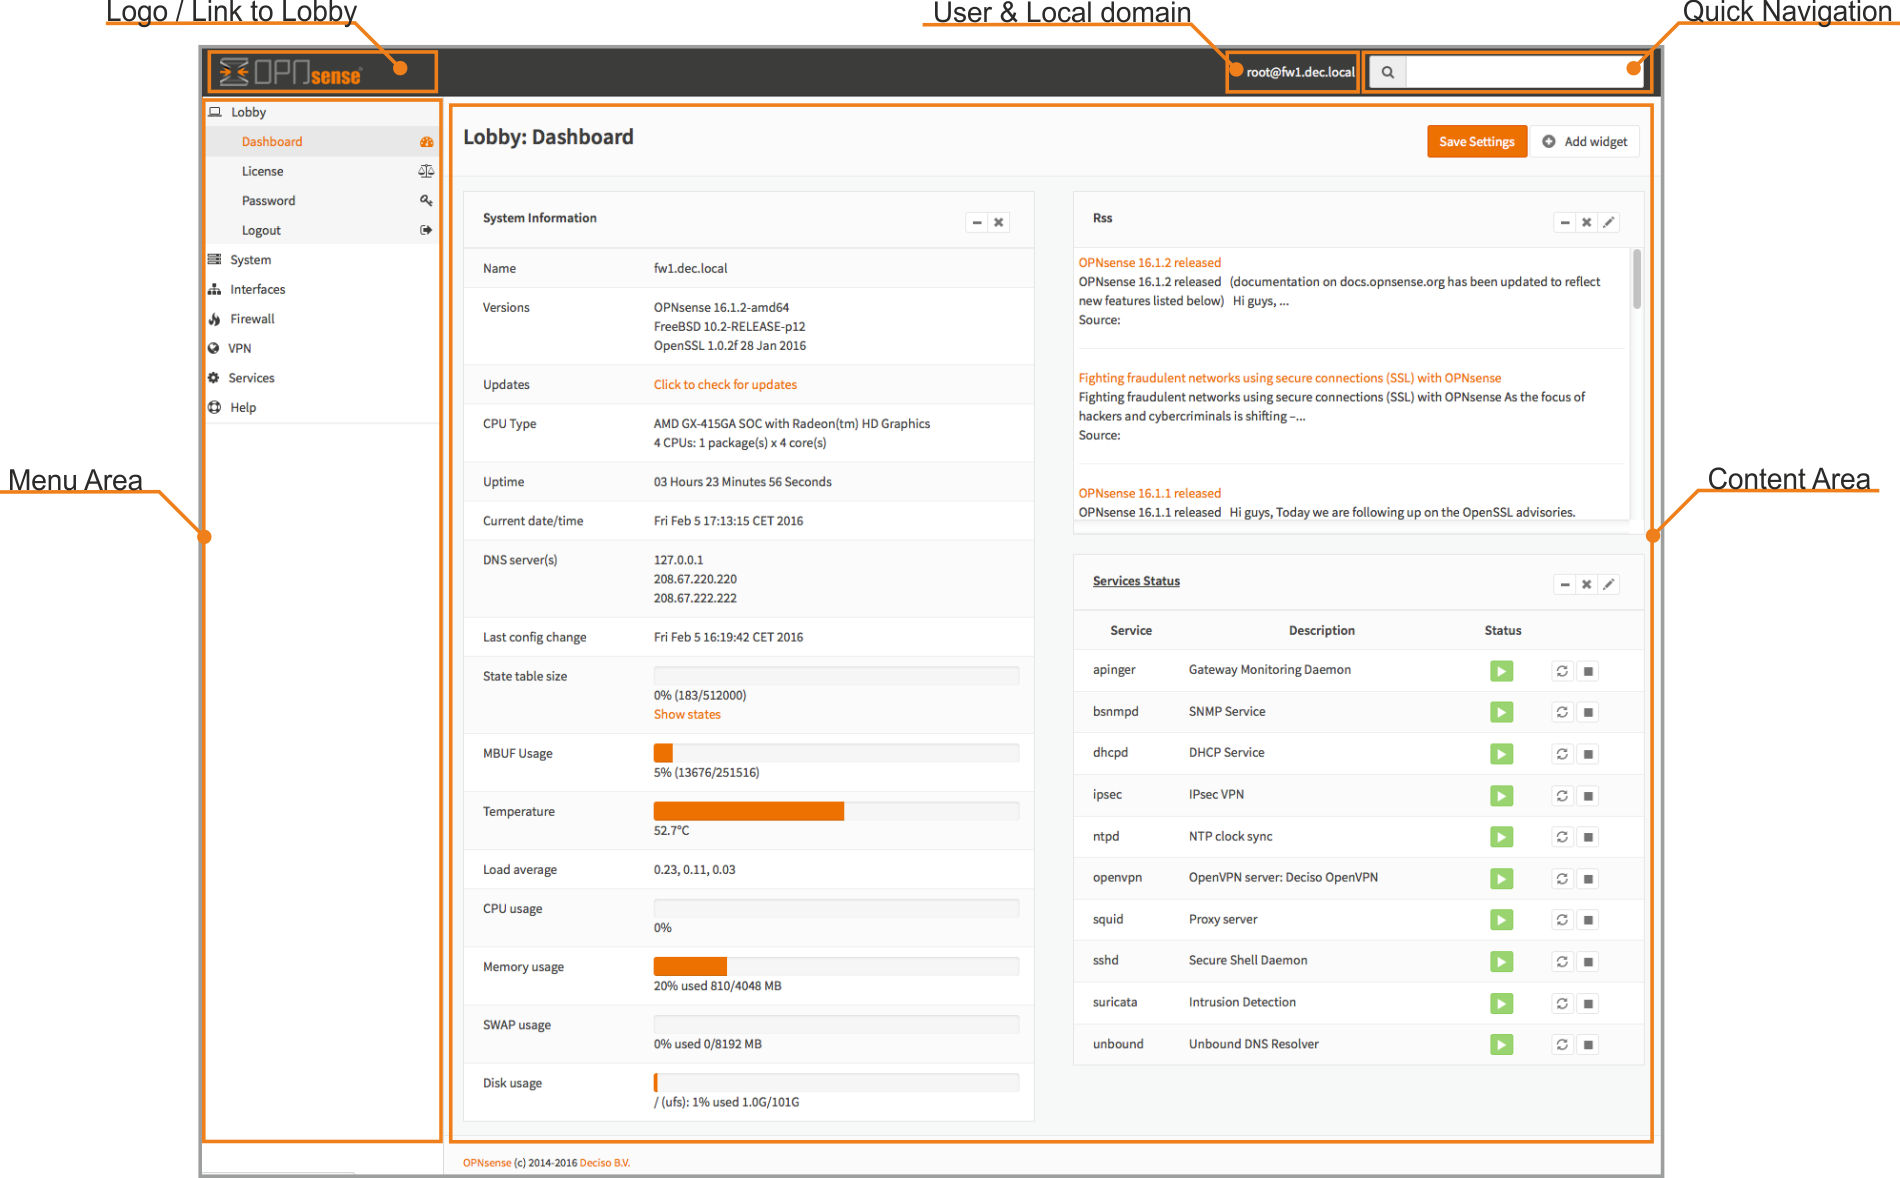
Task: Restart the bsnmpd service
Action: coord(1562,712)
